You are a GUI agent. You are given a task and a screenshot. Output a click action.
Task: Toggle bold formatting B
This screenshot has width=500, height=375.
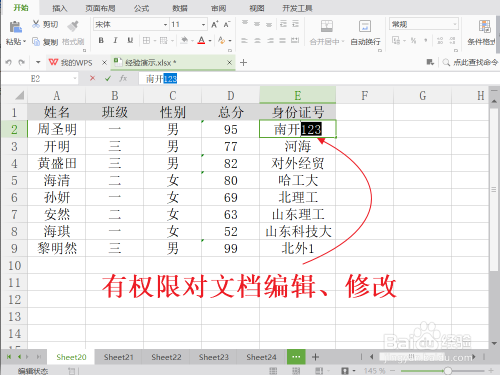[x=101, y=41]
